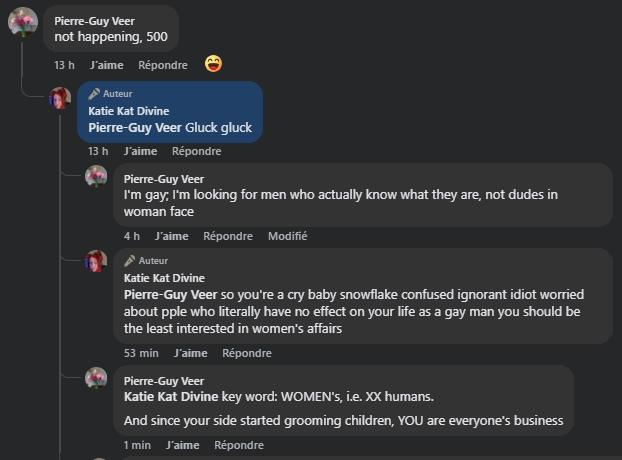
Task: Click the '1 min' timestamp on last comment
Action: click(137, 444)
